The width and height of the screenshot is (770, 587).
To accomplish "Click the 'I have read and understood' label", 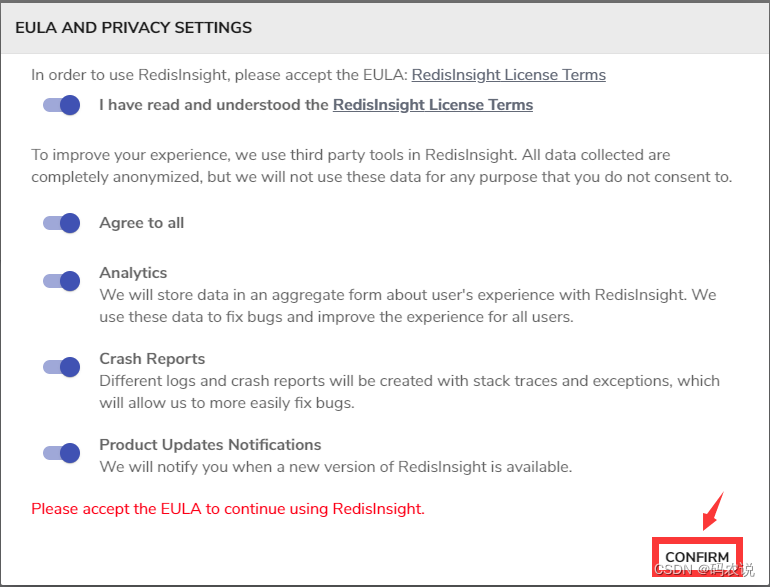I will tap(214, 105).
